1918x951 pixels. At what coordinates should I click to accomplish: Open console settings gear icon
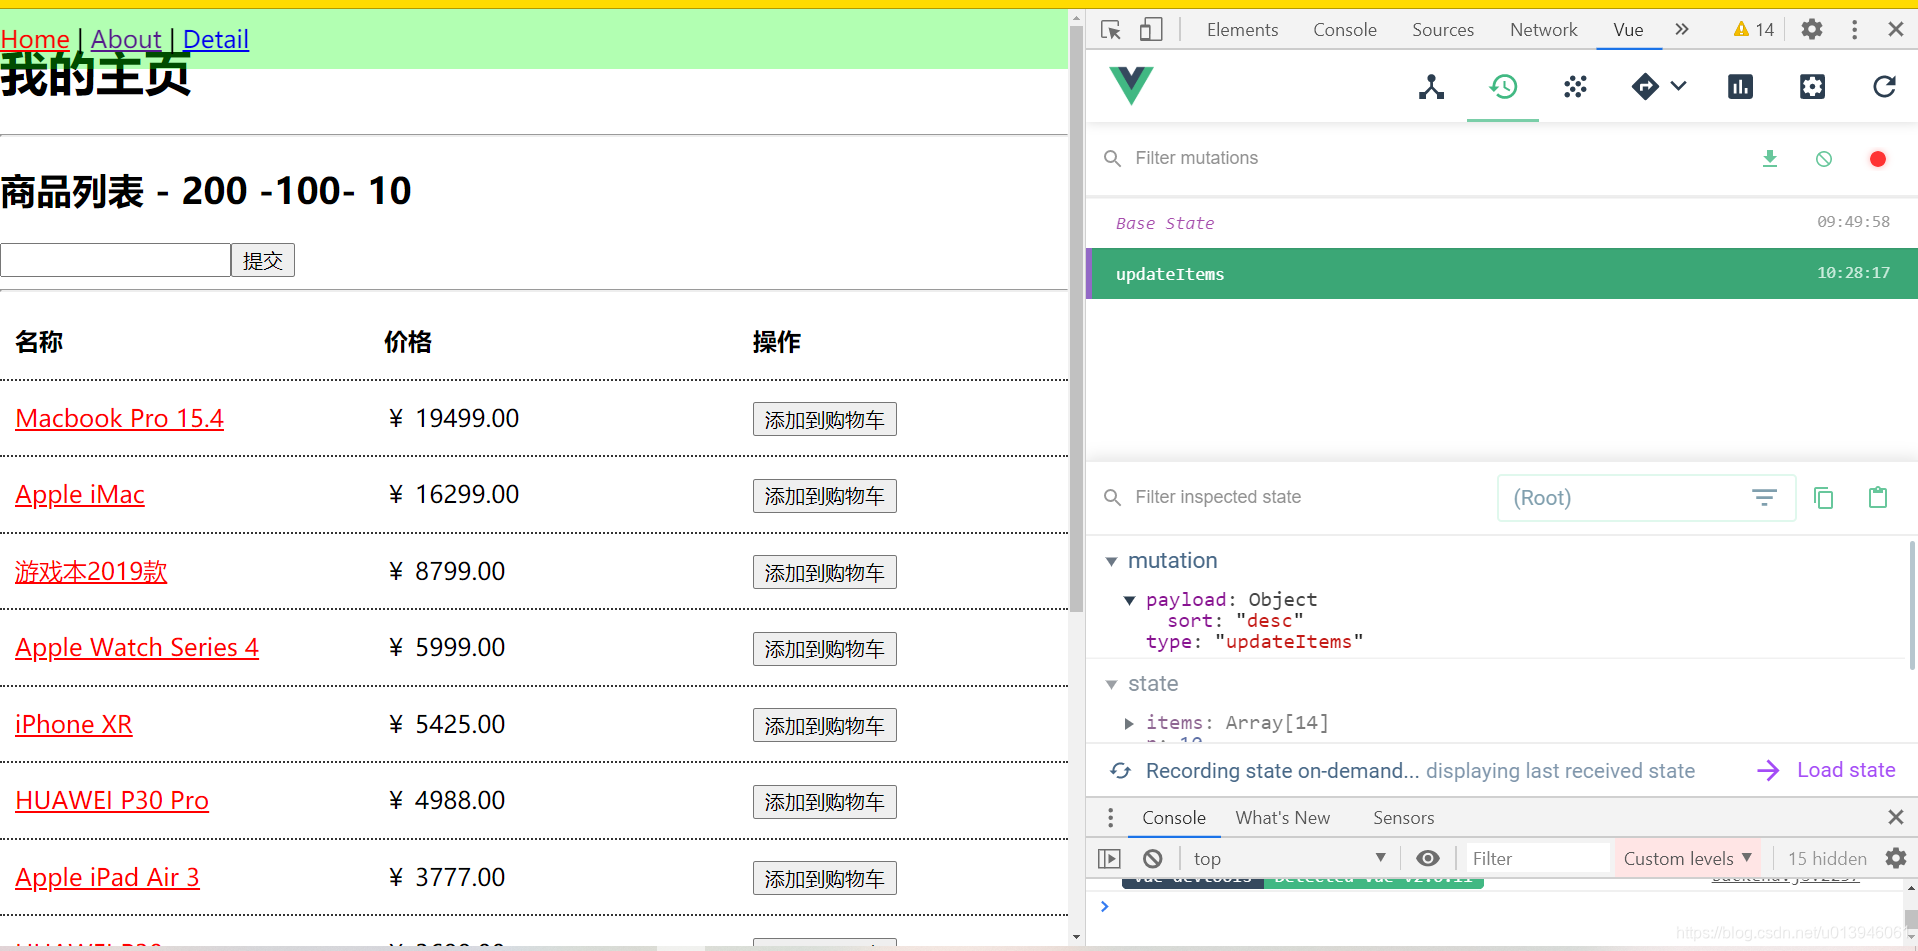[1896, 859]
